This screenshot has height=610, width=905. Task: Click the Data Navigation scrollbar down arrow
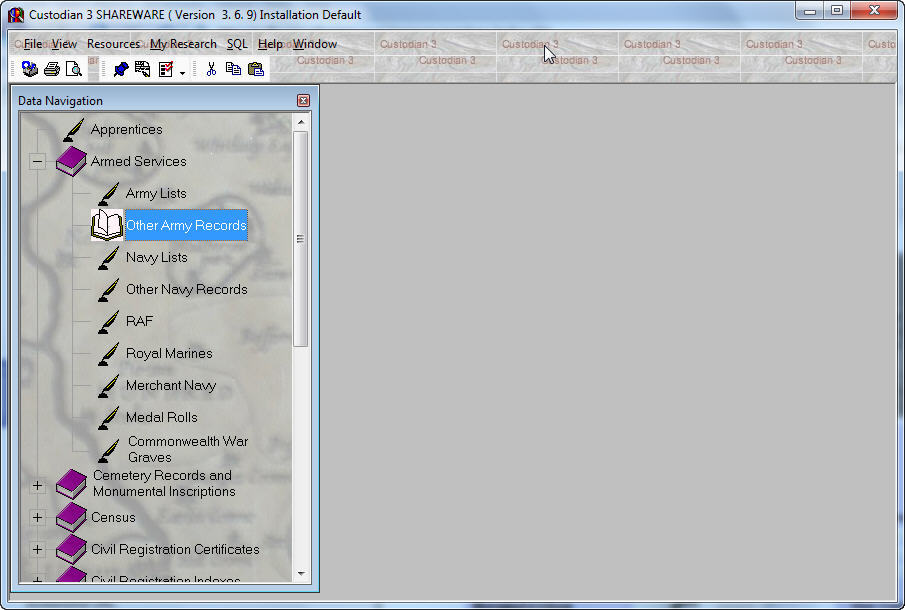tap(301, 573)
